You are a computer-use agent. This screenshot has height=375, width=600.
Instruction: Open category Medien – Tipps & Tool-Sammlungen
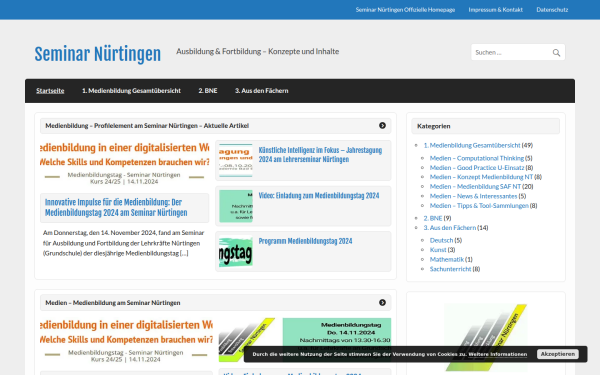[x=479, y=205]
